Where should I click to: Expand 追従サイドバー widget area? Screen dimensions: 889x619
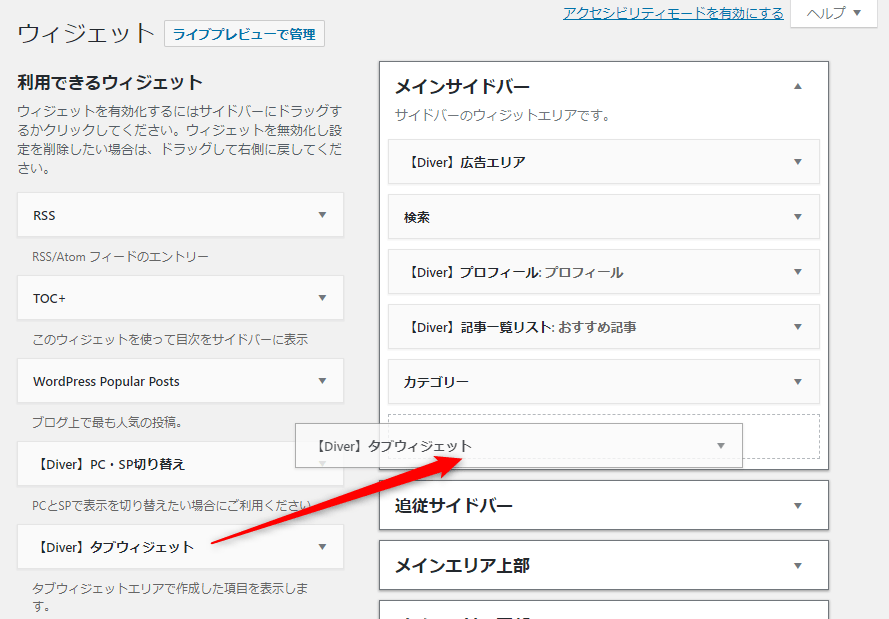[x=797, y=506]
